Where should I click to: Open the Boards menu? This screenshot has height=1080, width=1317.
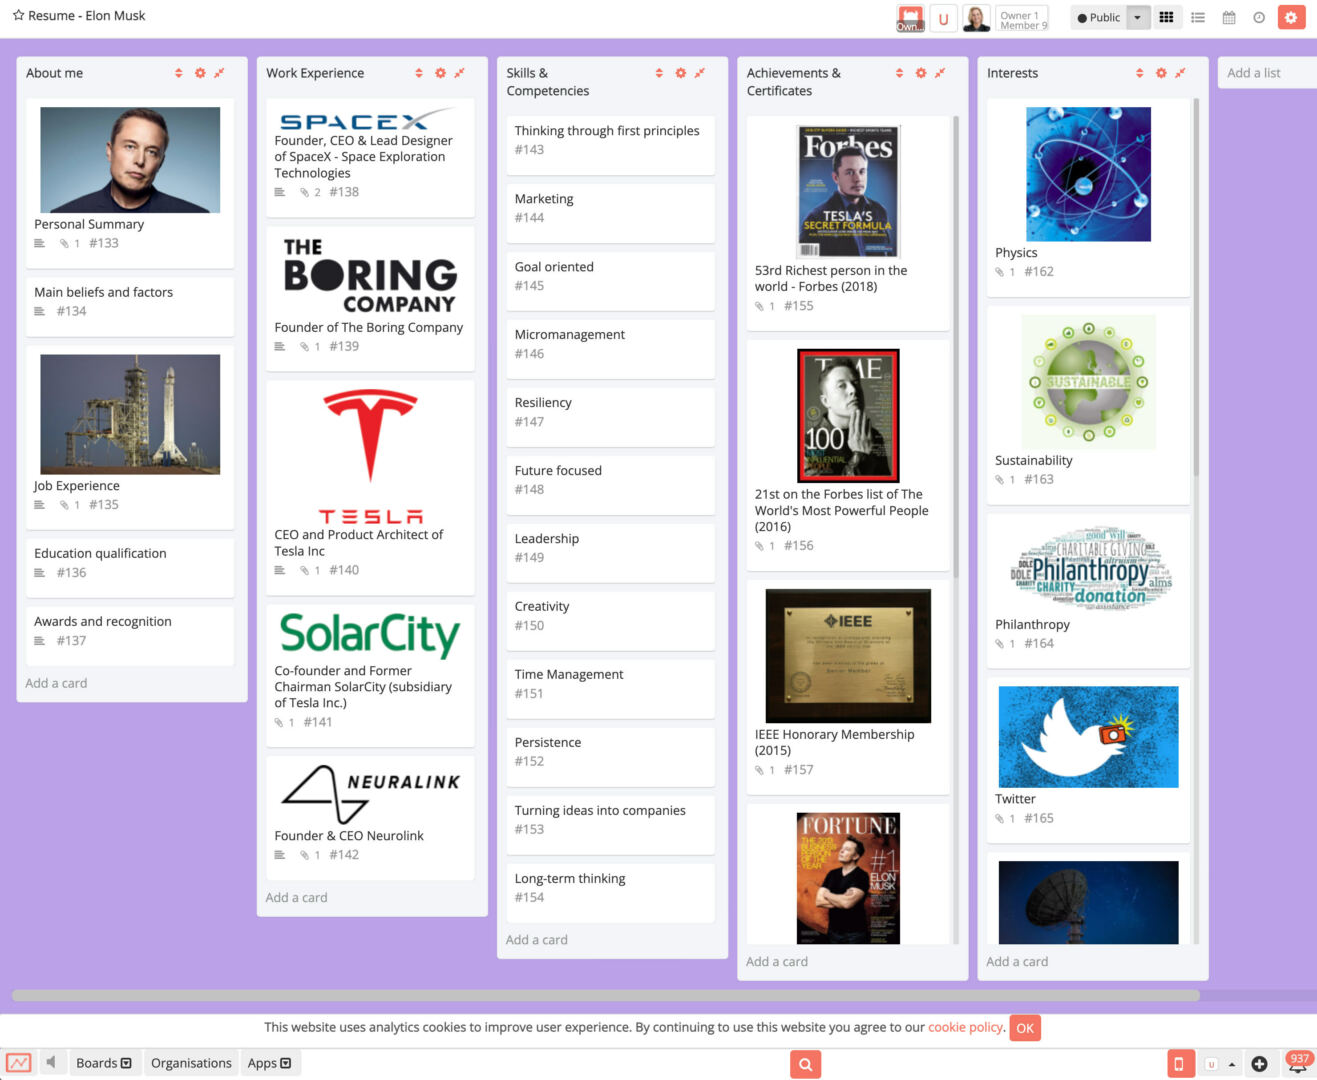(104, 1063)
